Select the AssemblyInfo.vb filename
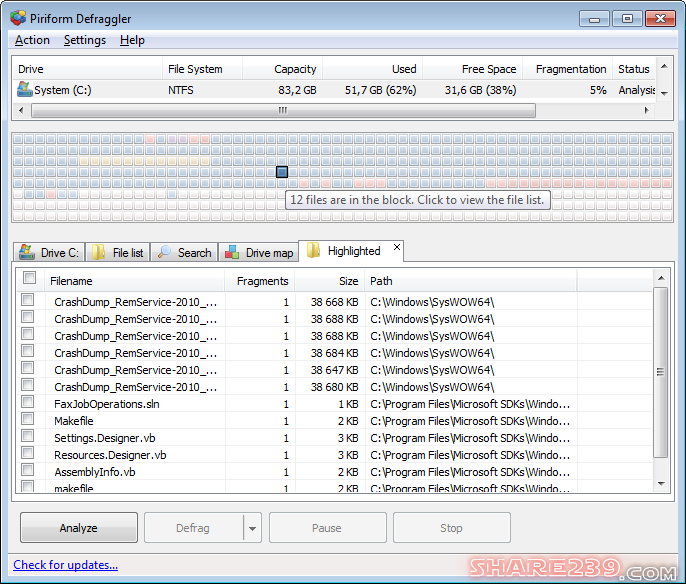Viewport: 686px width, 584px height. (x=95, y=472)
